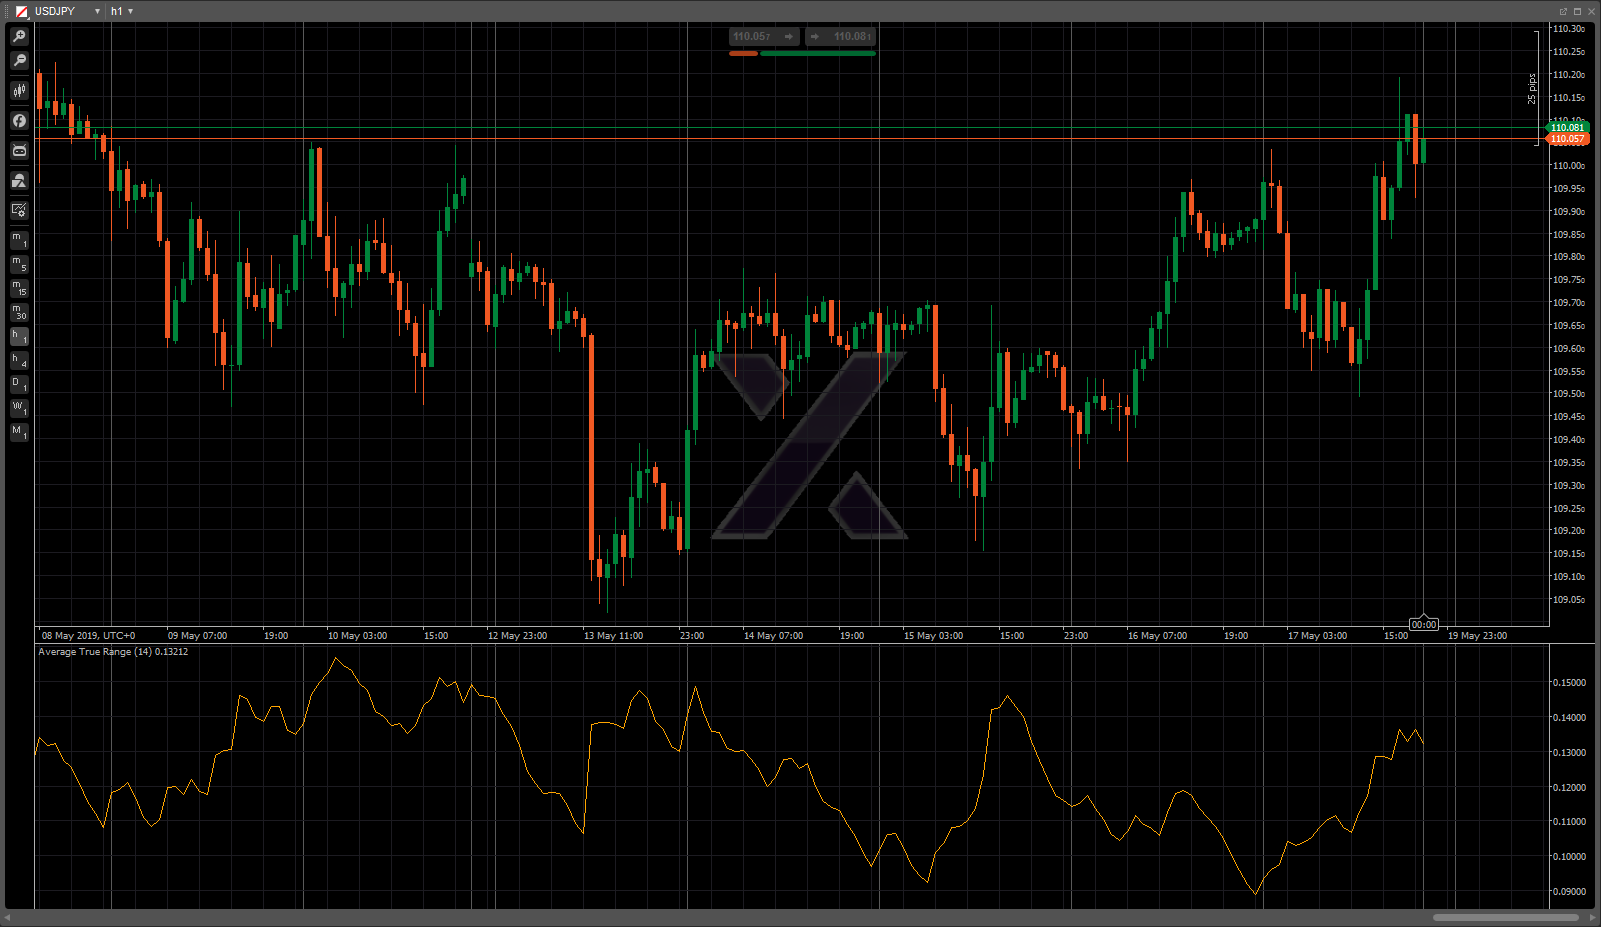Click the Average True Range indicator label
The width and height of the screenshot is (1601, 927).
point(112,652)
